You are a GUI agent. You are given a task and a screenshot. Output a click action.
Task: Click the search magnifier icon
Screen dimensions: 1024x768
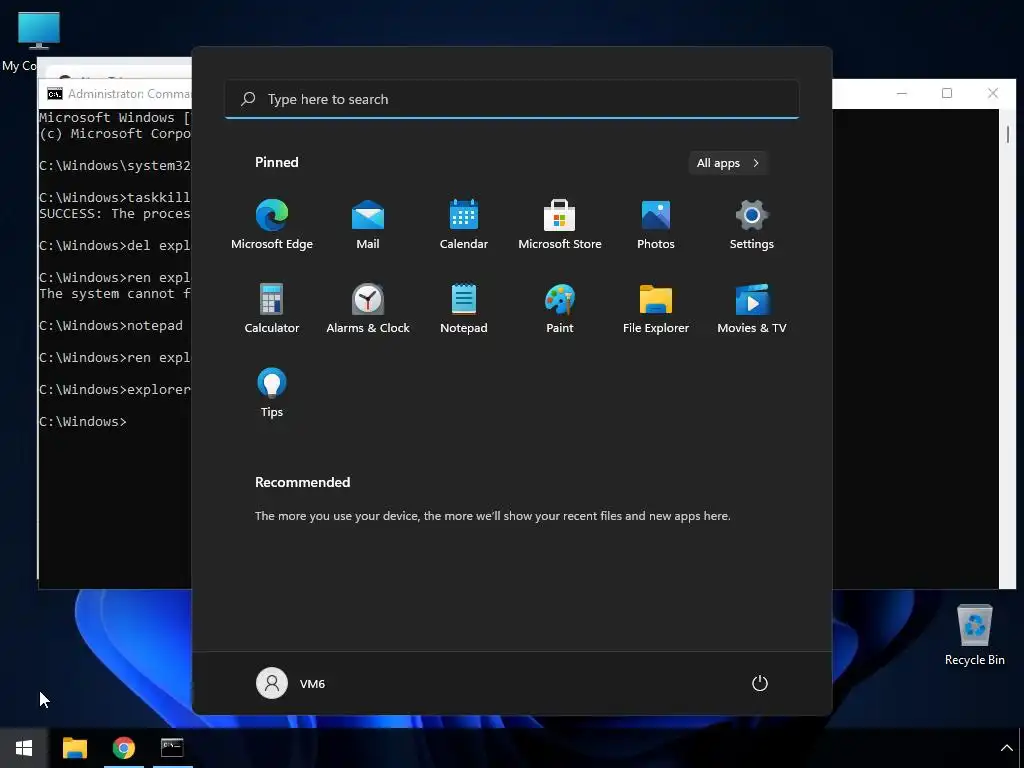click(248, 99)
